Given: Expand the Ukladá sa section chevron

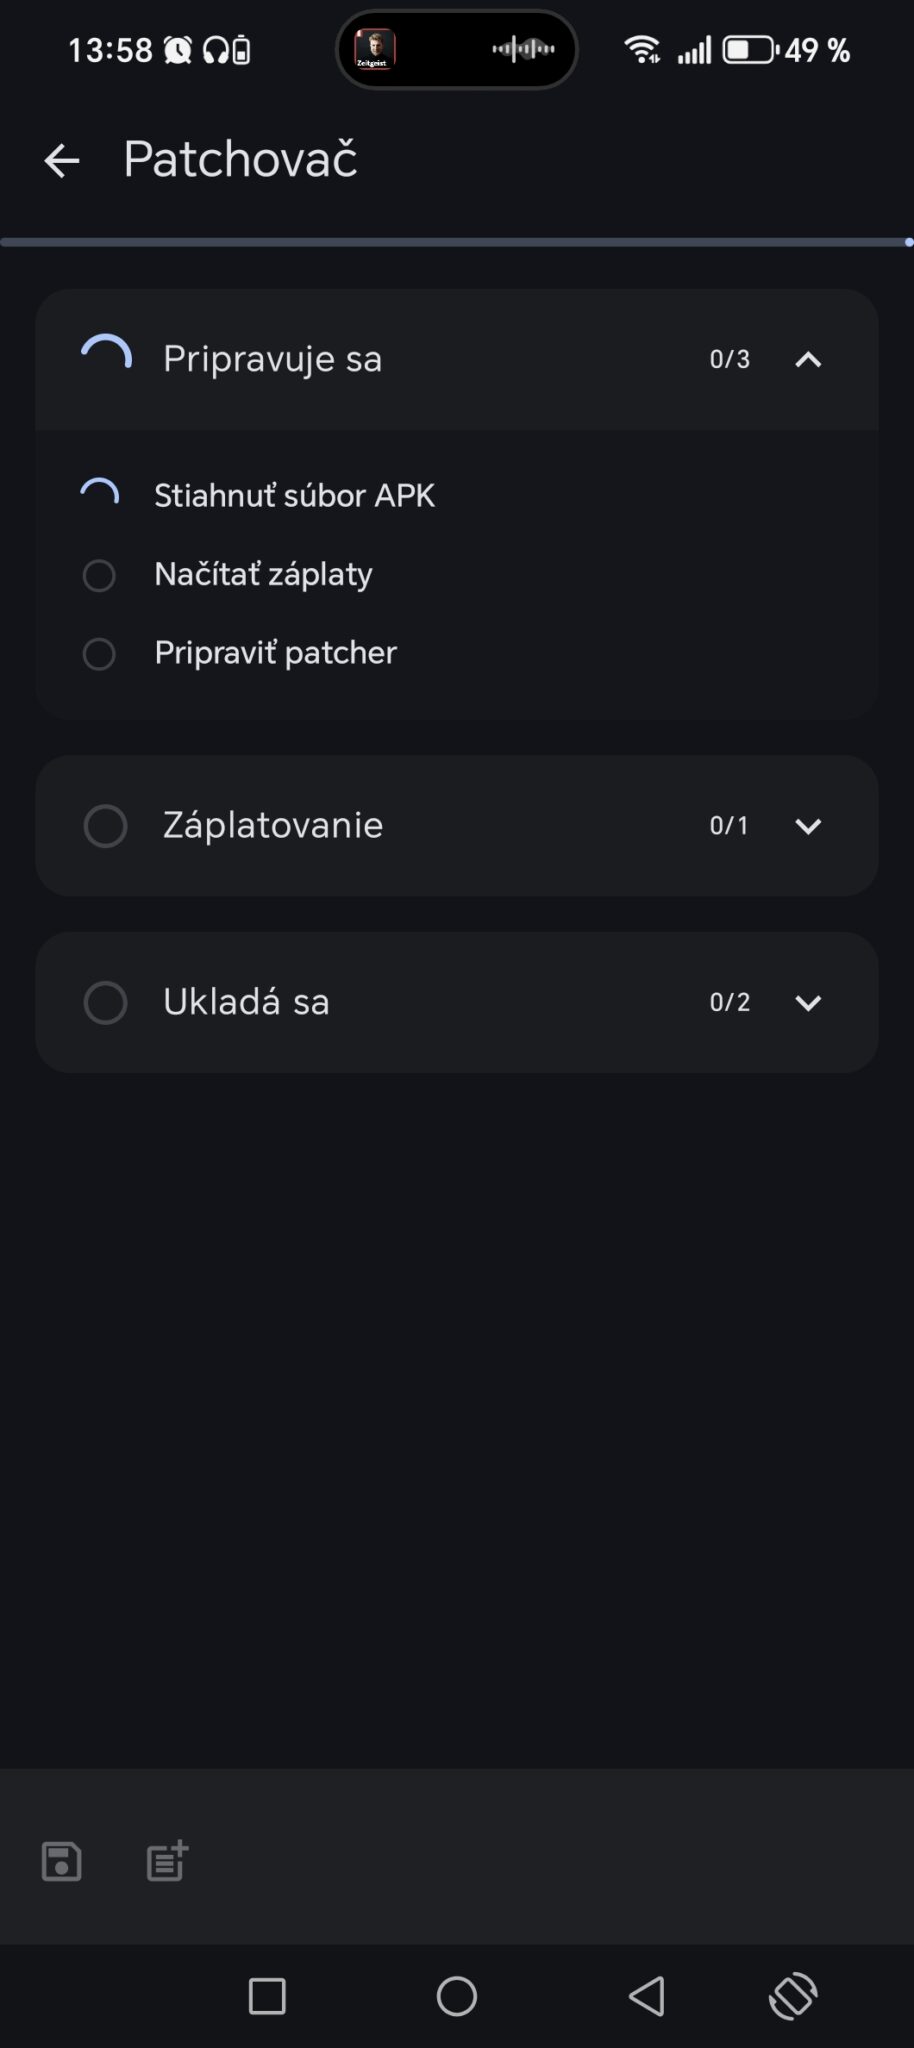Looking at the screenshot, I should click(808, 1003).
